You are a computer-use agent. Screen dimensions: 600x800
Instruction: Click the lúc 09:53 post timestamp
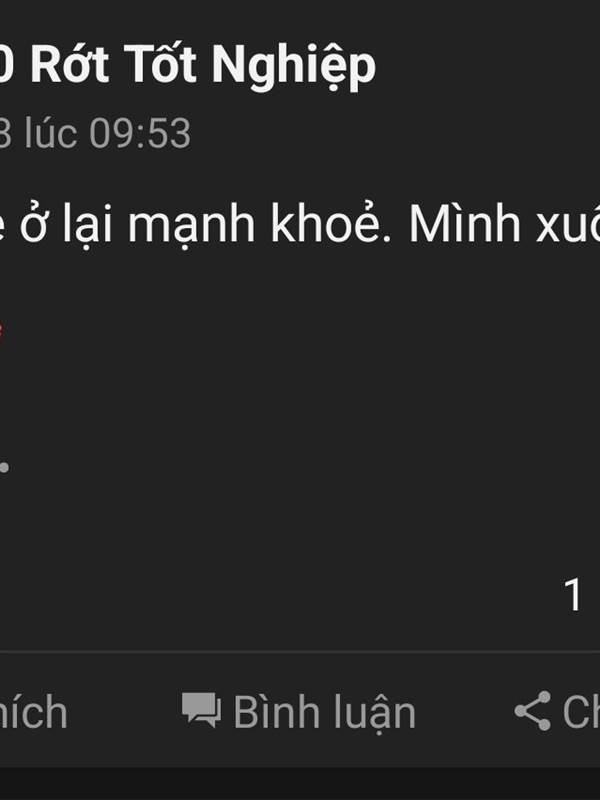(x=108, y=133)
